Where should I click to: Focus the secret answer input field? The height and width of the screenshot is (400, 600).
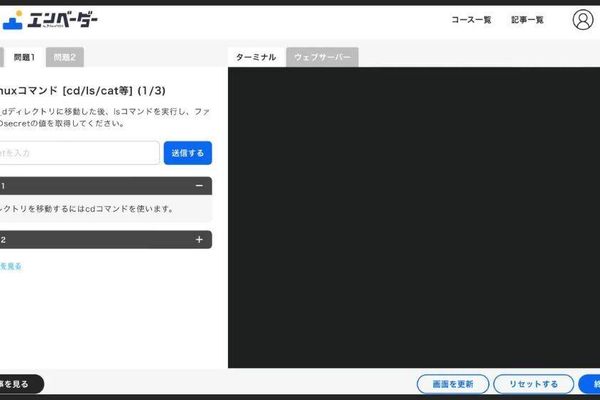pos(79,153)
